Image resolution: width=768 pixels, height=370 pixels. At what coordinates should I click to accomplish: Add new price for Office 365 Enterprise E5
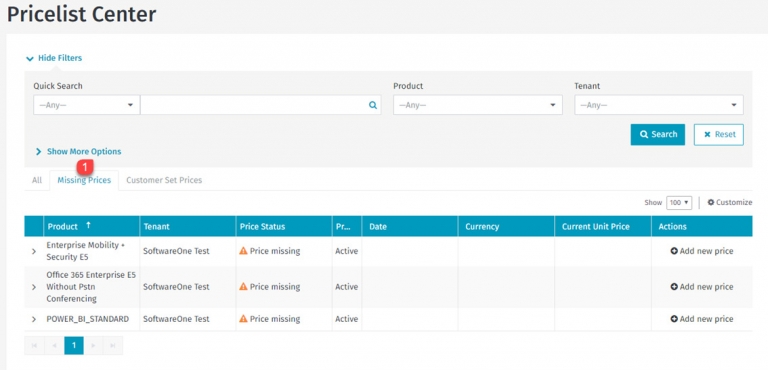click(701, 287)
